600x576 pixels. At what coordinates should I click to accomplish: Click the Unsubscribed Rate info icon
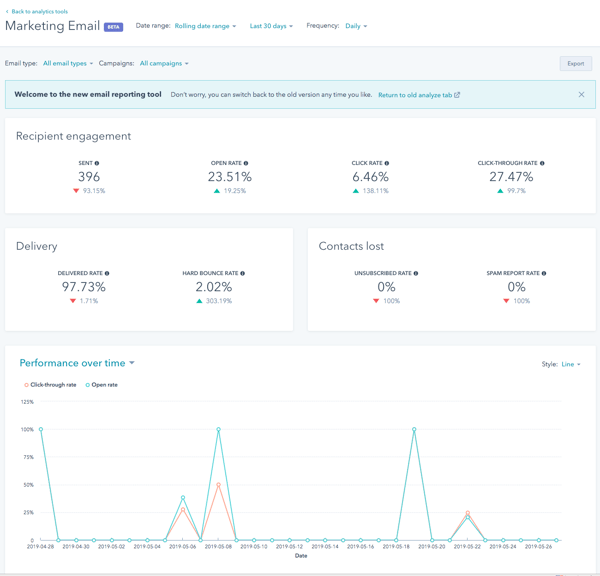pyautogui.click(x=416, y=273)
